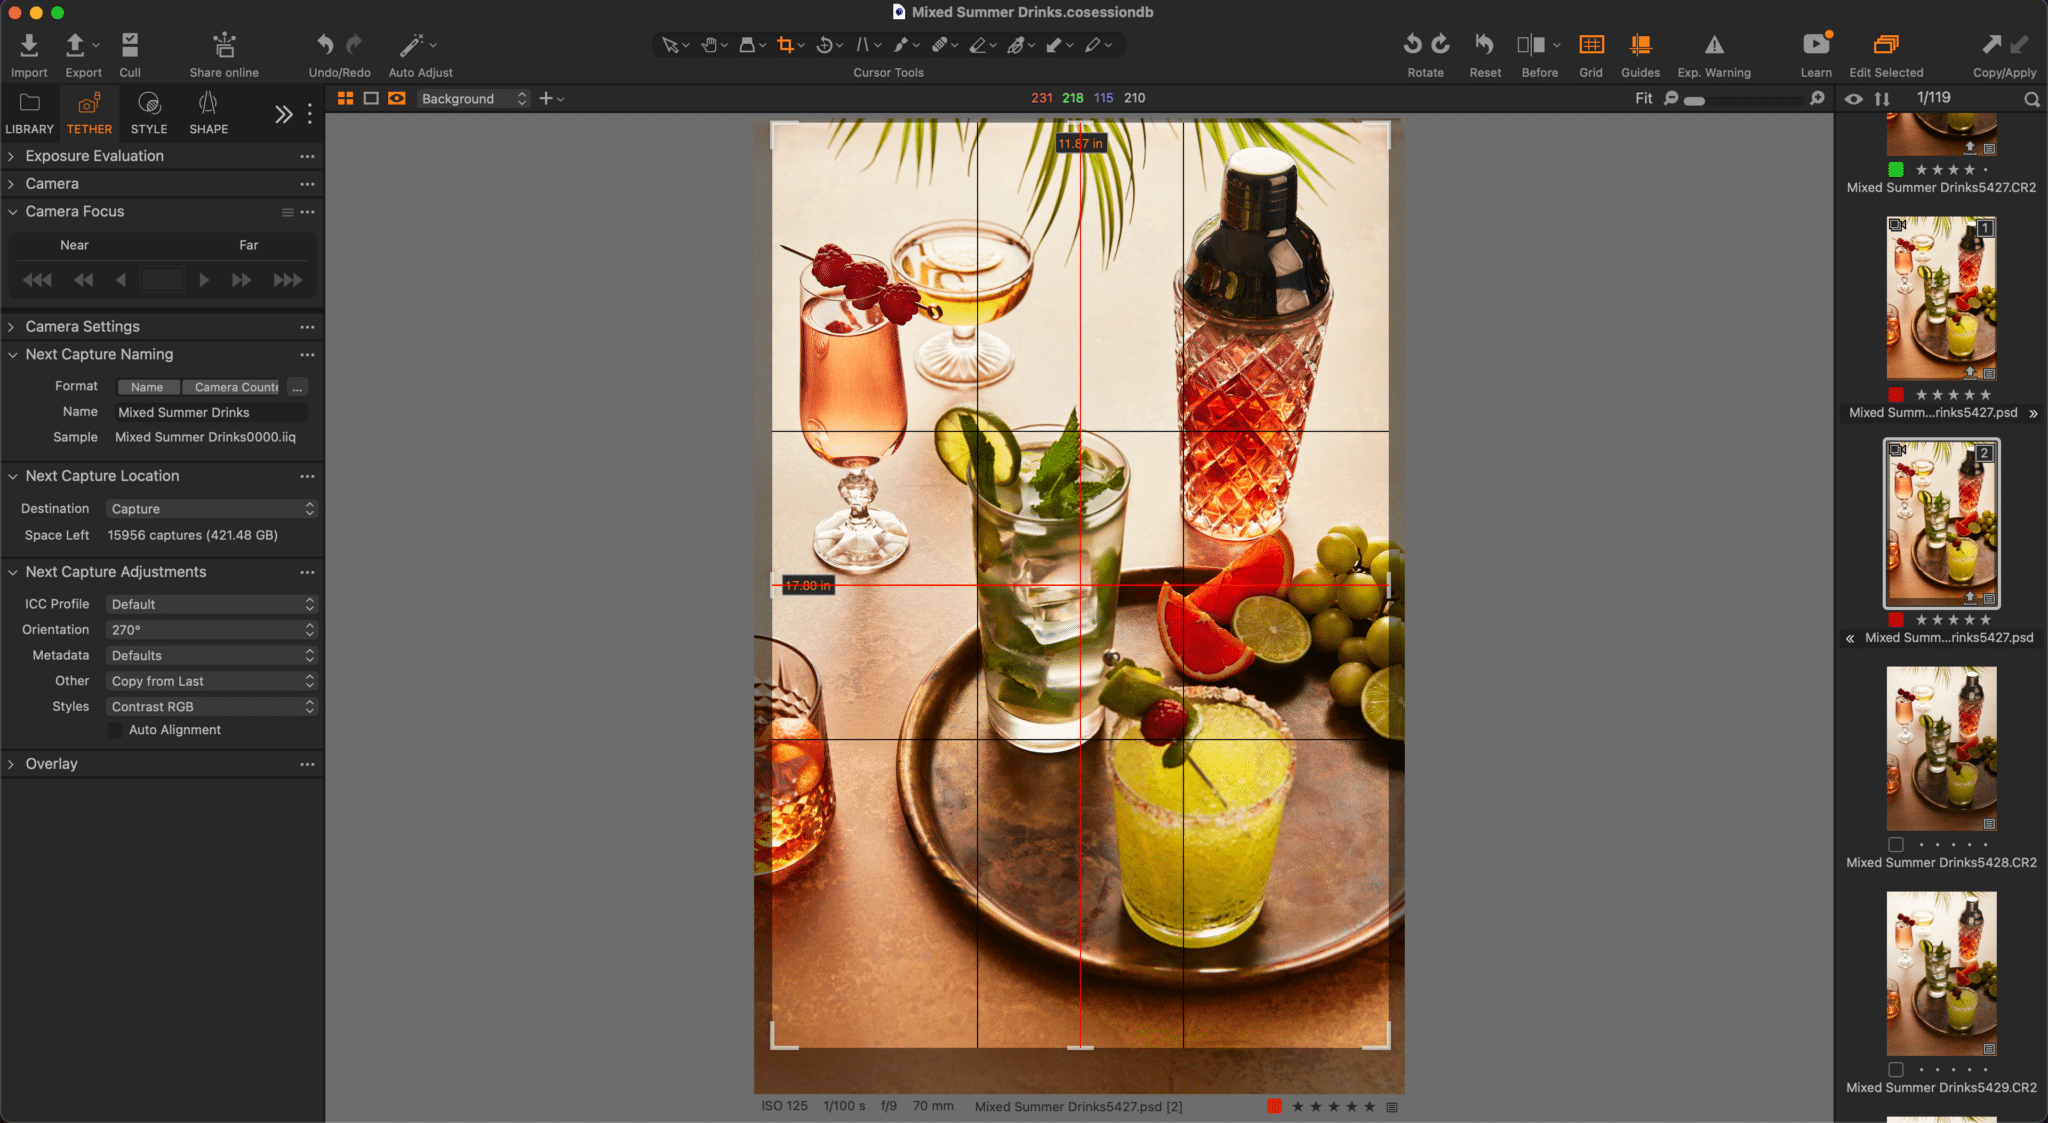This screenshot has width=2048, height=1123.
Task: Open the Background layer dropdown
Action: 473,98
